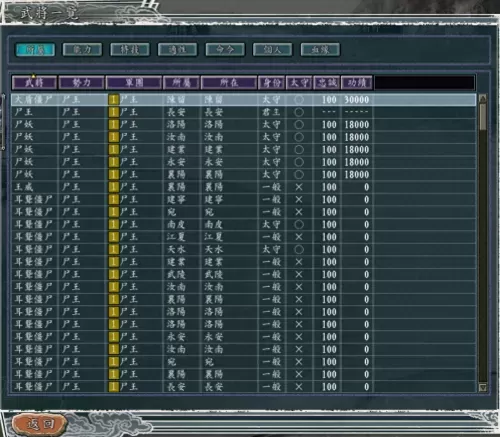Click 天水 in the 所在 column
Screen dimensions: 500x437
pos(214,250)
